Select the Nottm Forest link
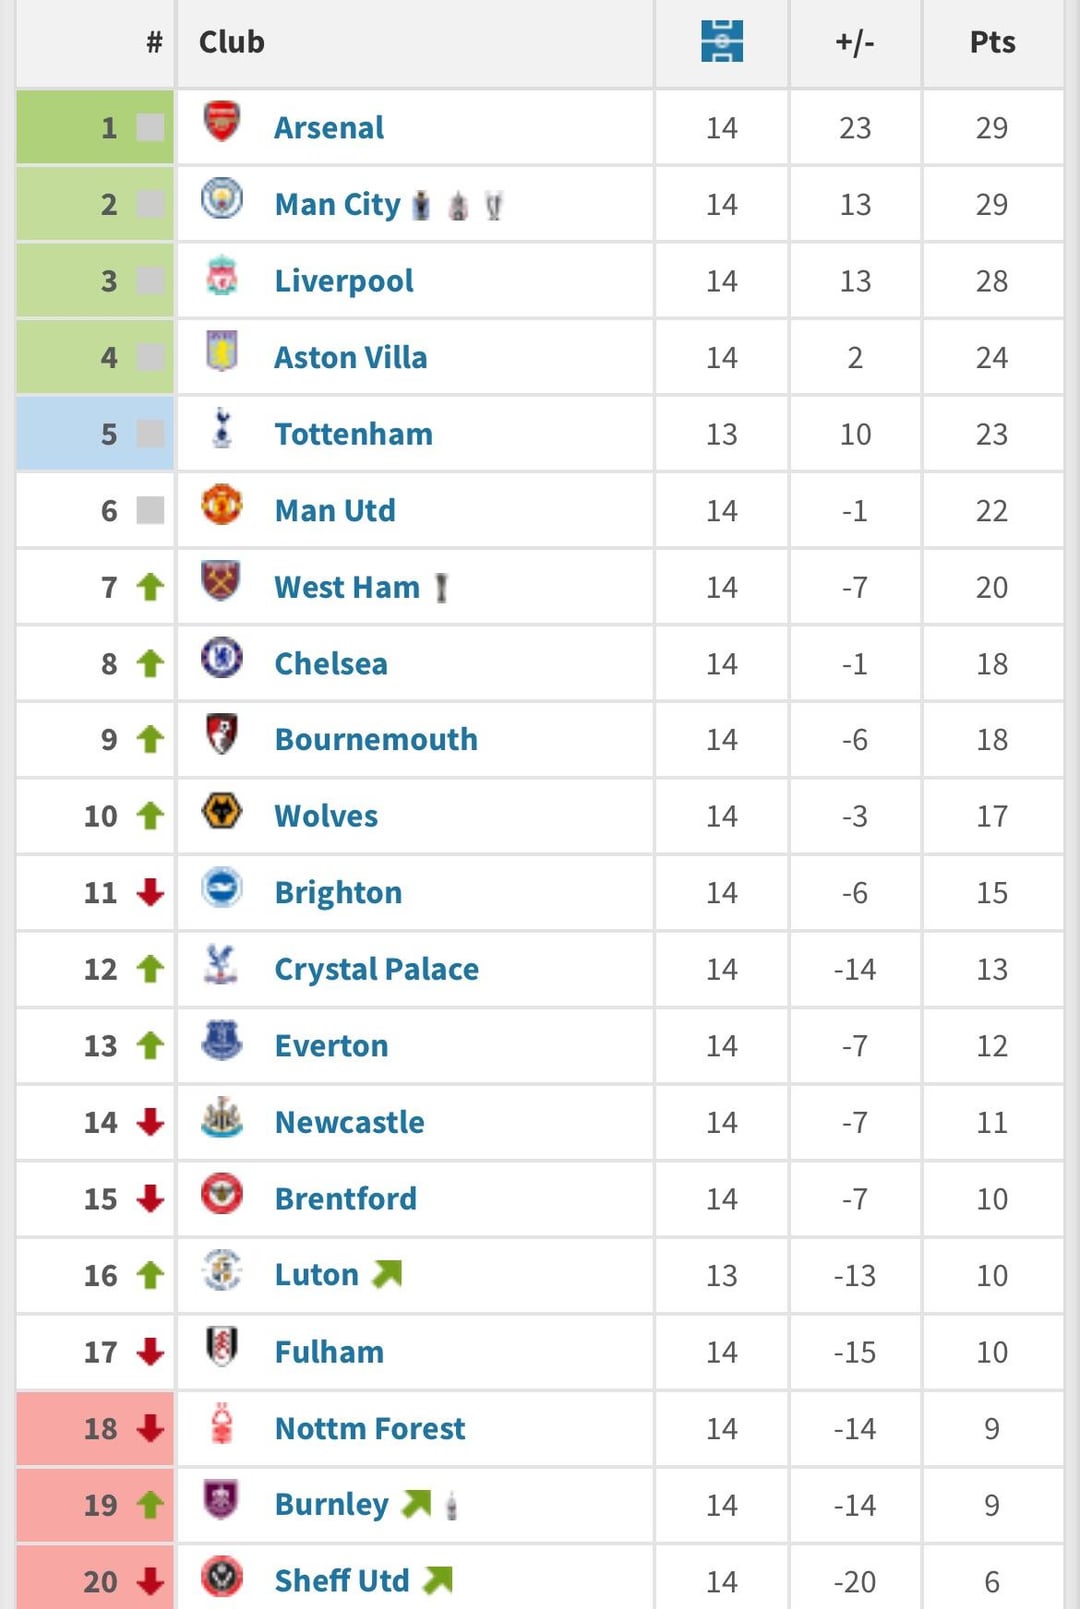This screenshot has height=1609, width=1080. point(370,1428)
